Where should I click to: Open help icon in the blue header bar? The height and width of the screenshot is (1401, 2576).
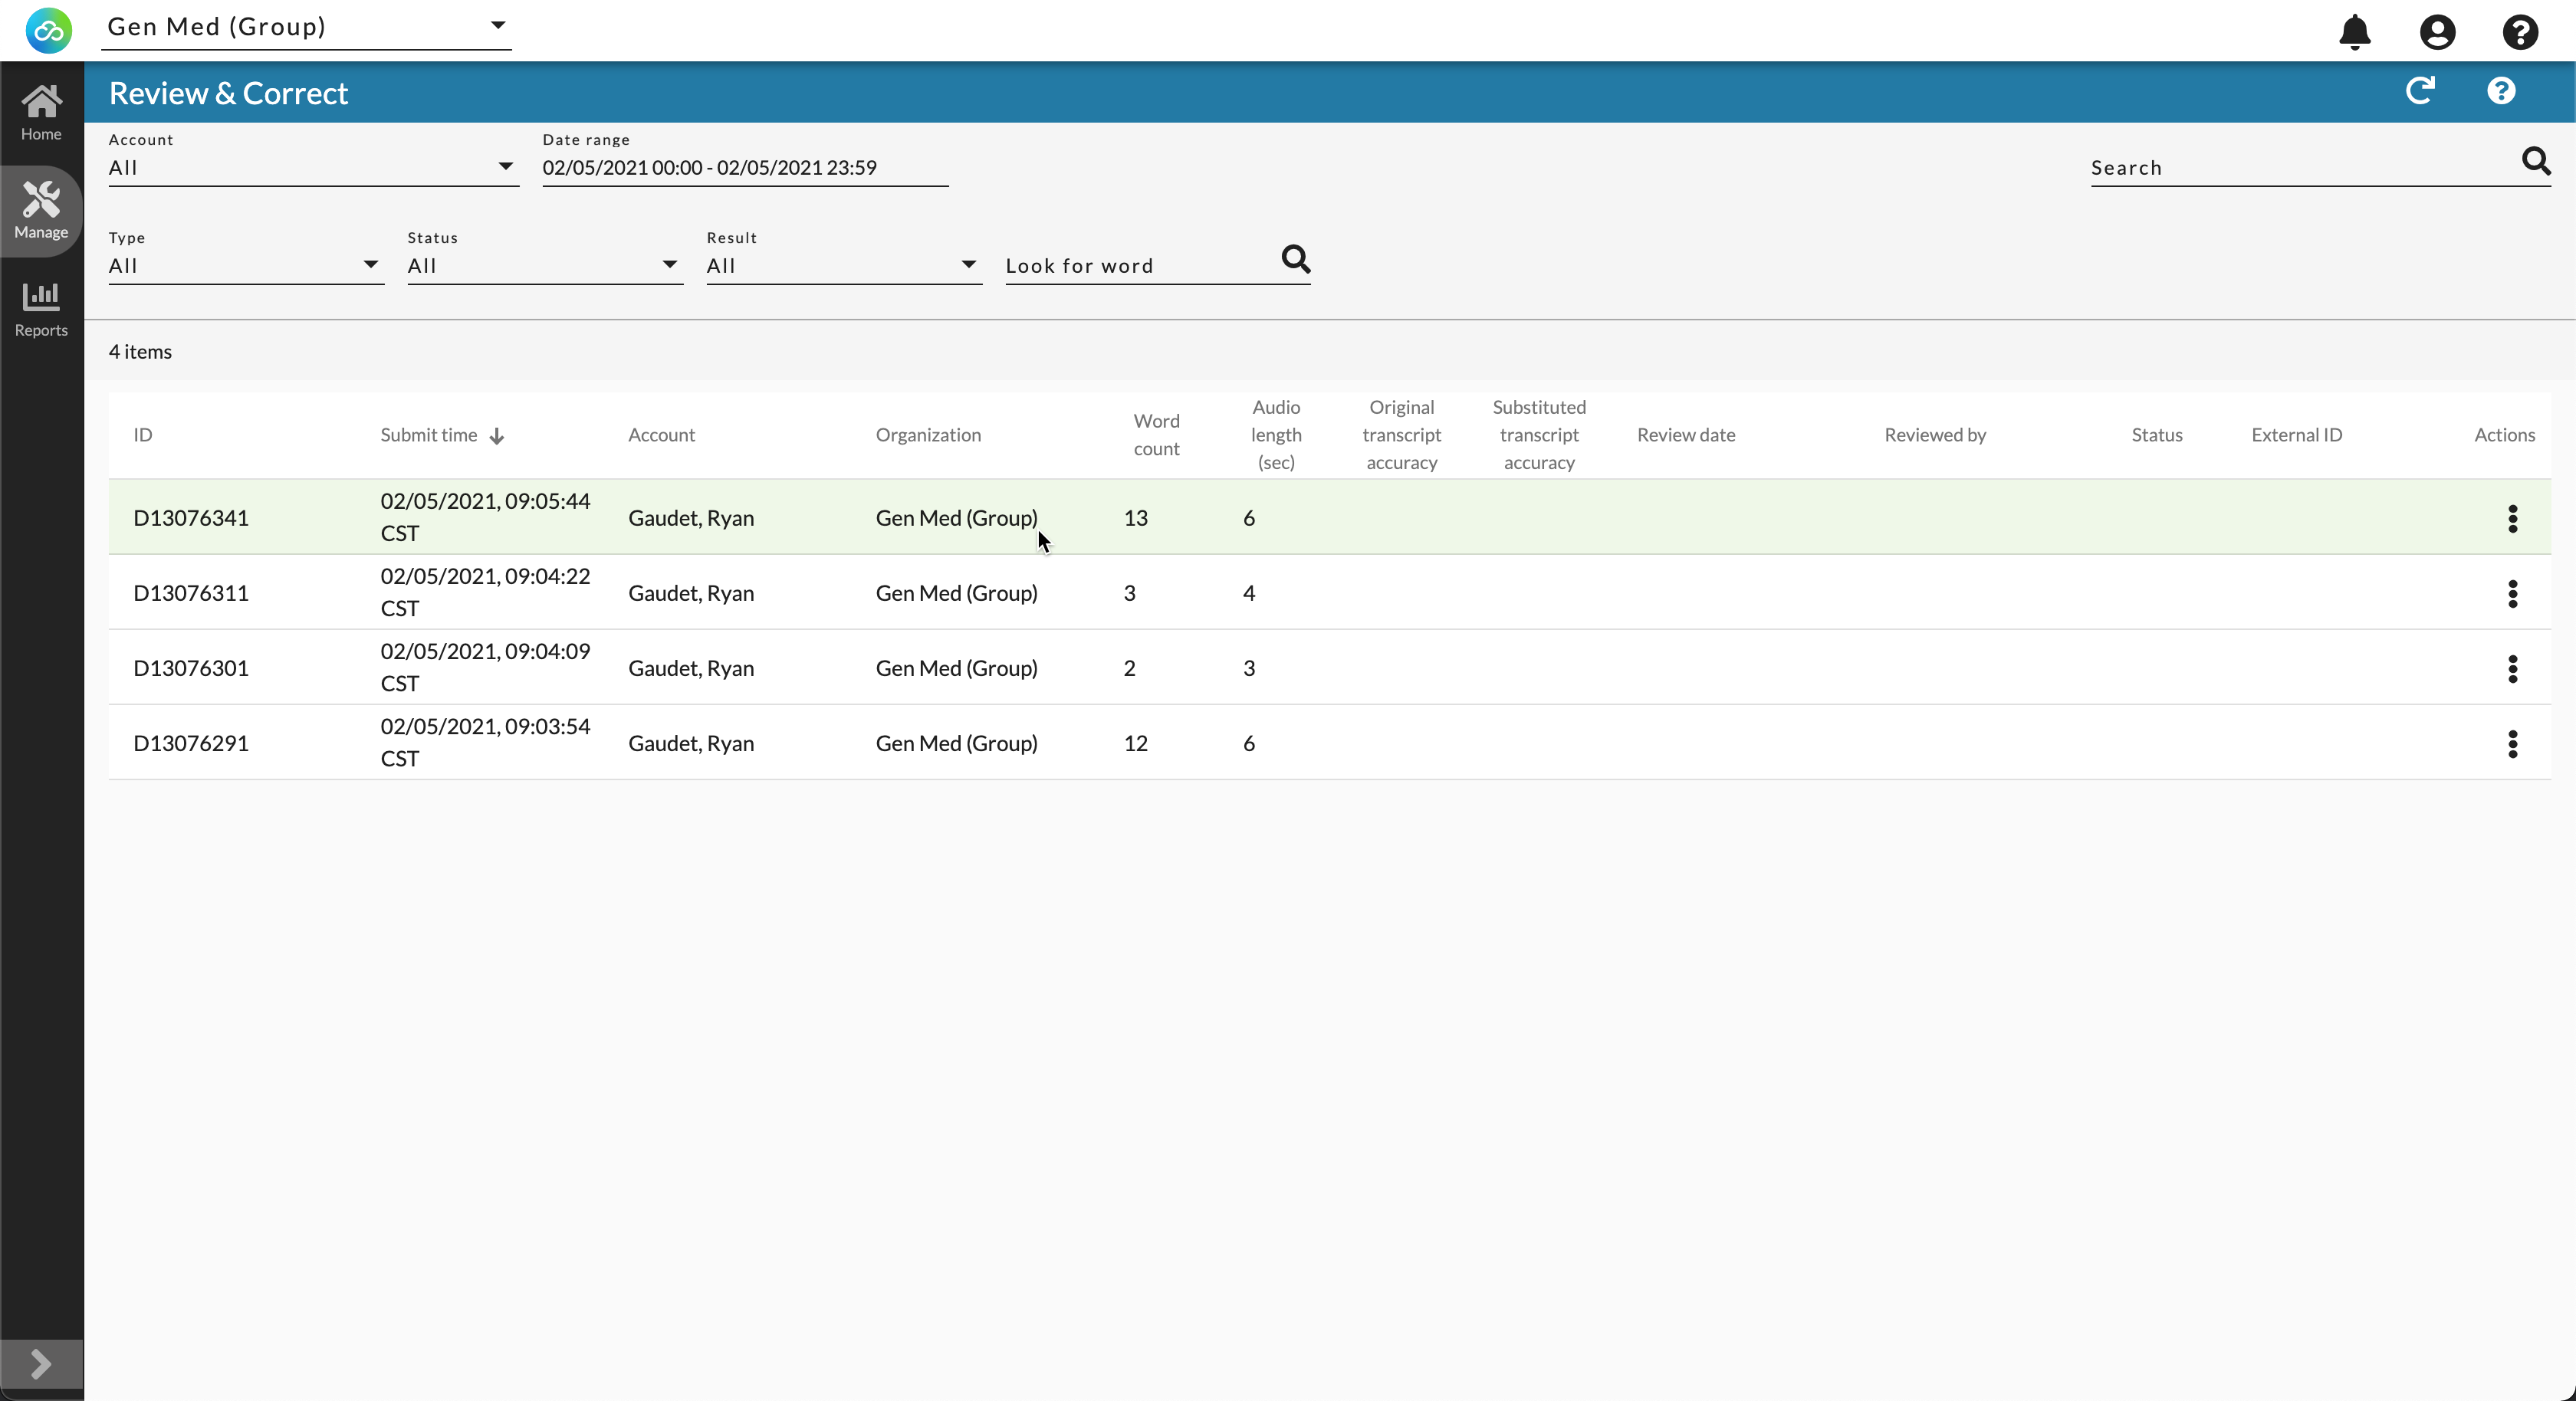[2501, 91]
